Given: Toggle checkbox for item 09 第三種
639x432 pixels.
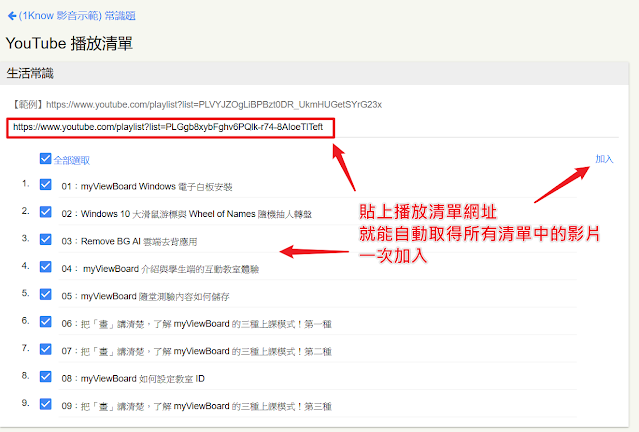Looking at the screenshot, I should [x=45, y=404].
